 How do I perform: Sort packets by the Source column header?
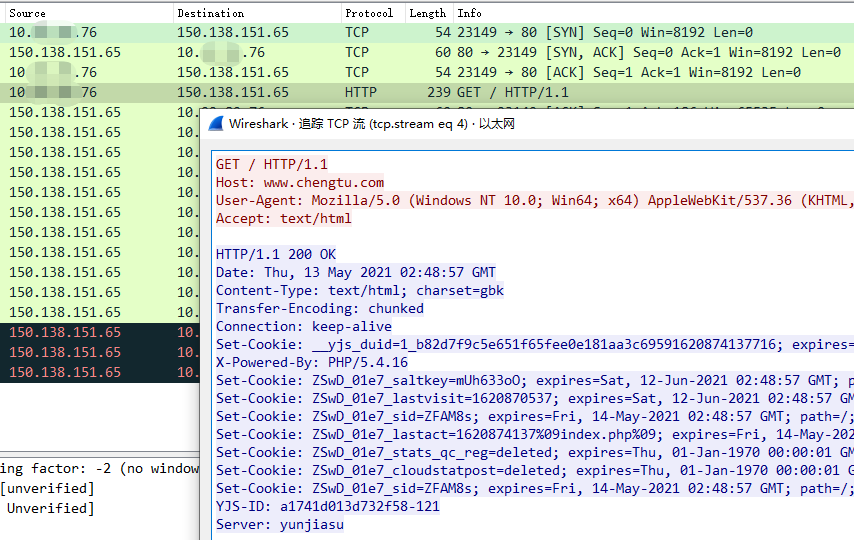point(28,13)
